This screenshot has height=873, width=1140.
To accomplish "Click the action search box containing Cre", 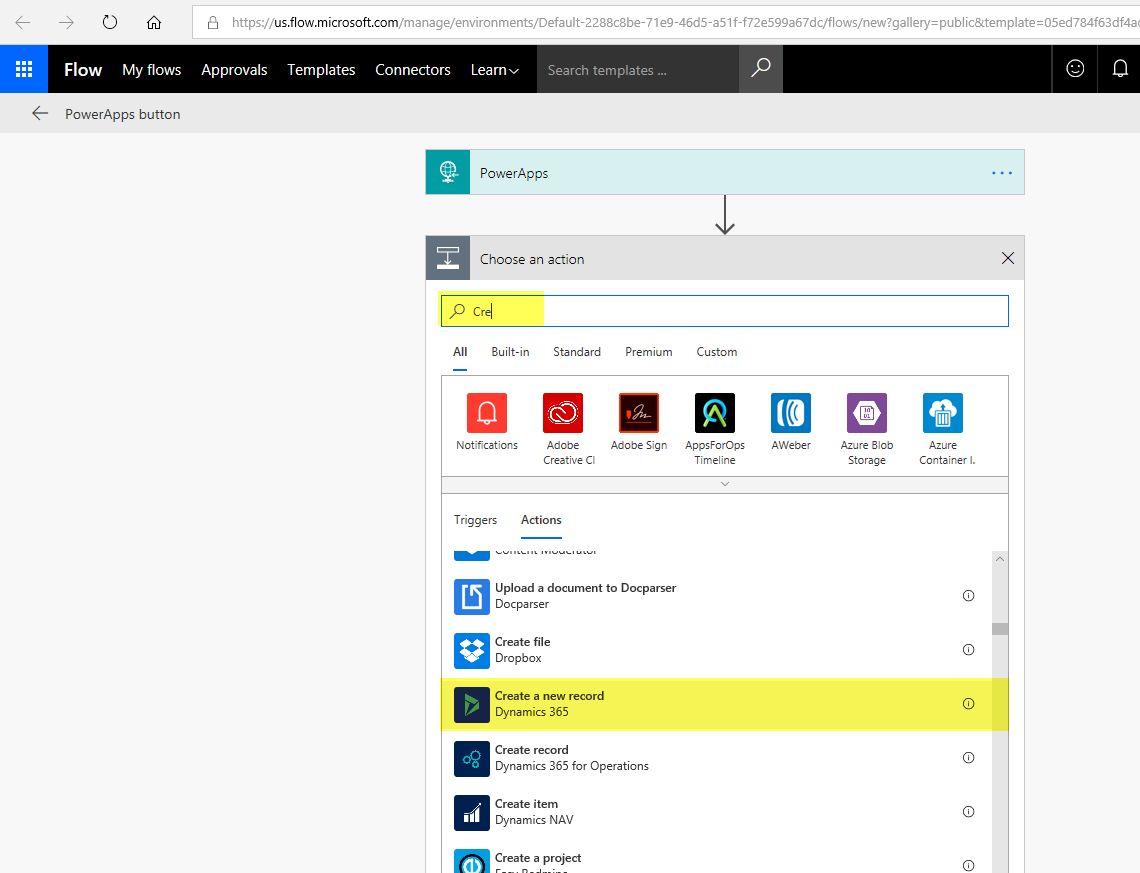I will pyautogui.click(x=724, y=311).
